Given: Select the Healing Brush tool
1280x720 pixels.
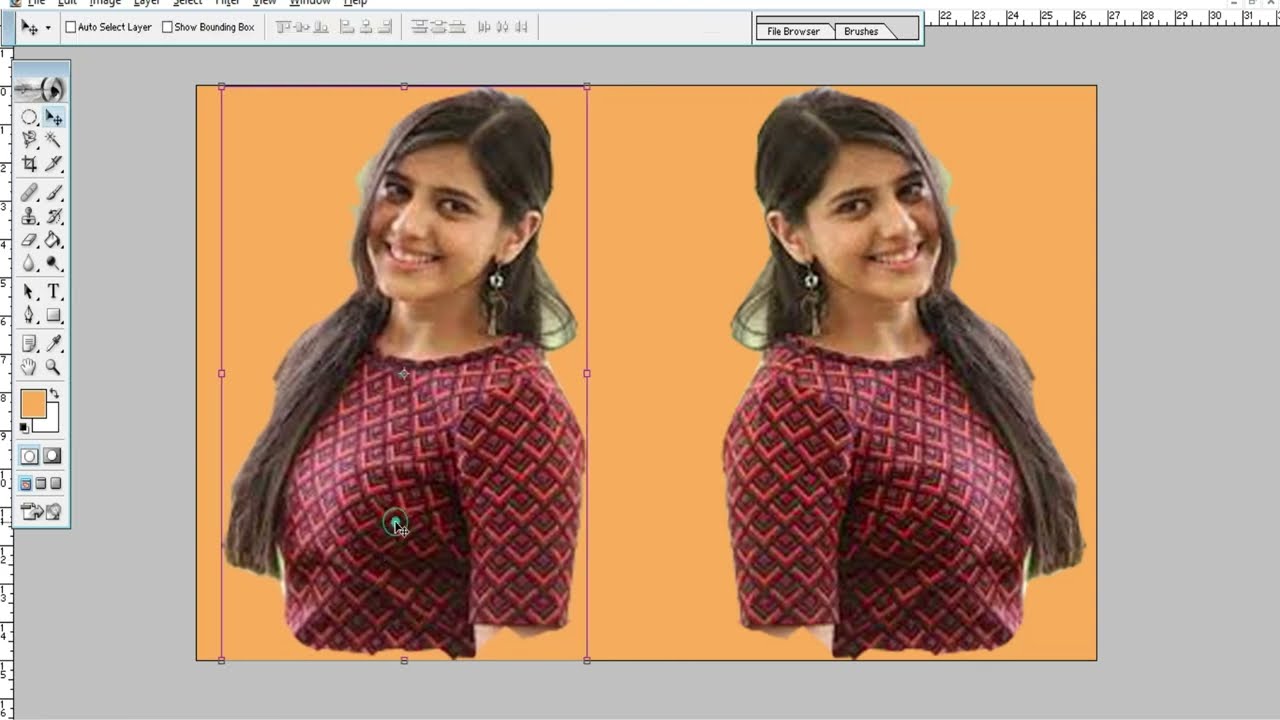Looking at the screenshot, I should coord(29,192).
